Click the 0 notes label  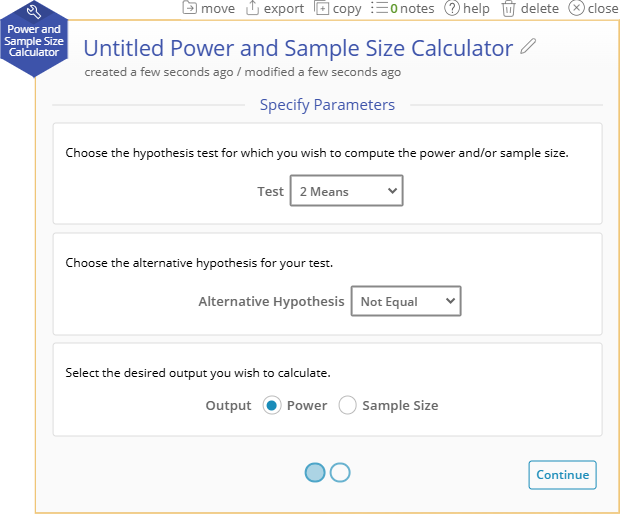coord(412,8)
